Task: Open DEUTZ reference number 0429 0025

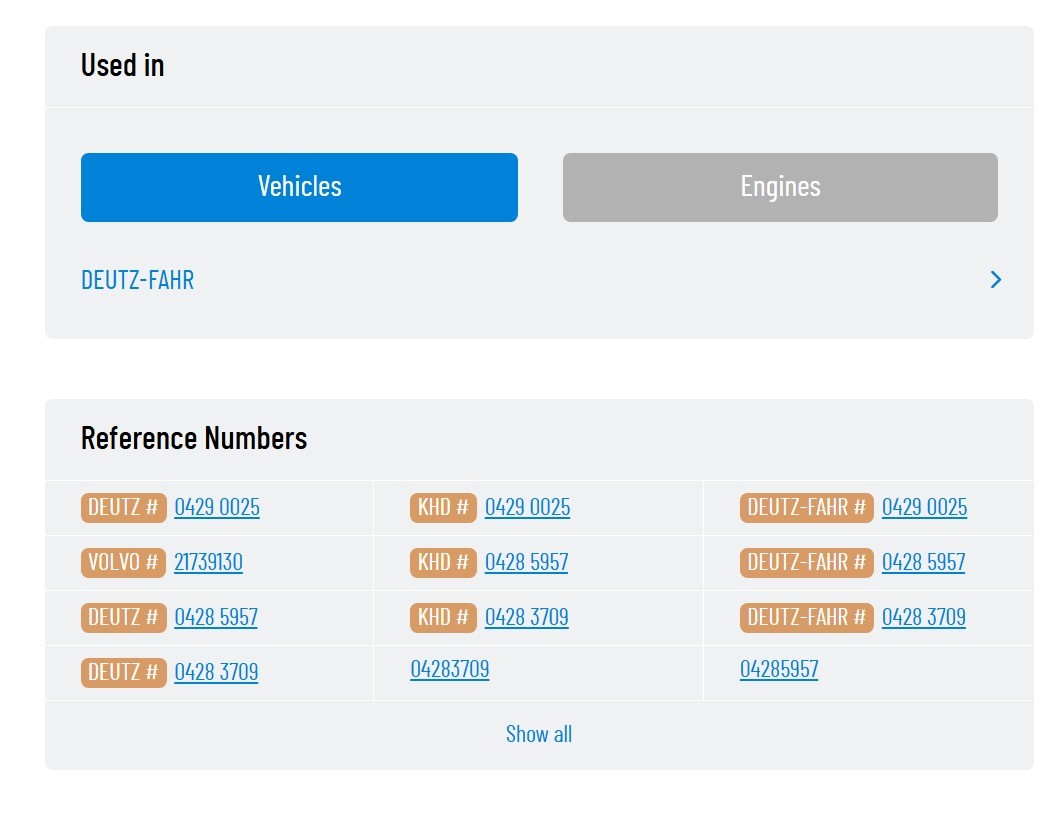Action: [x=217, y=507]
